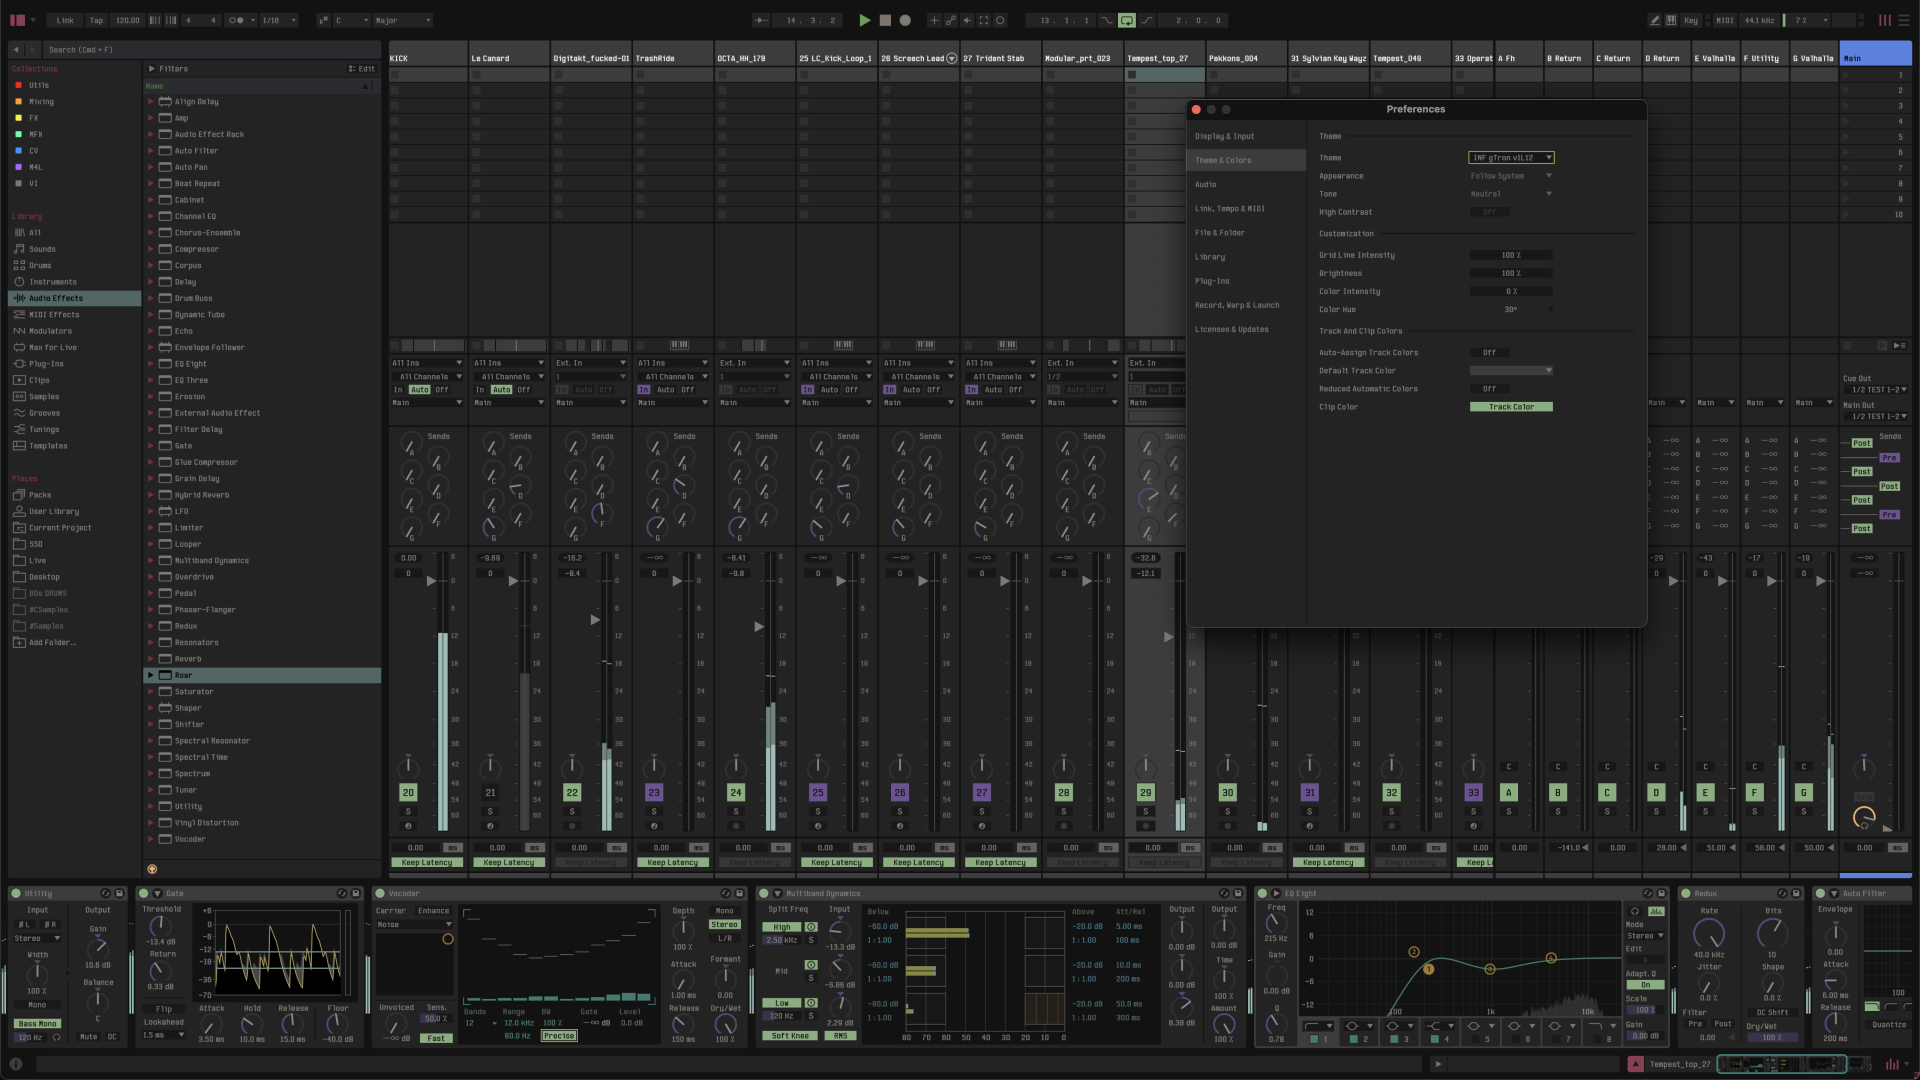Image resolution: width=1920 pixels, height=1080 pixels.
Task: Select Link, Tempo & MIDI preferences section
Action: [1231, 208]
